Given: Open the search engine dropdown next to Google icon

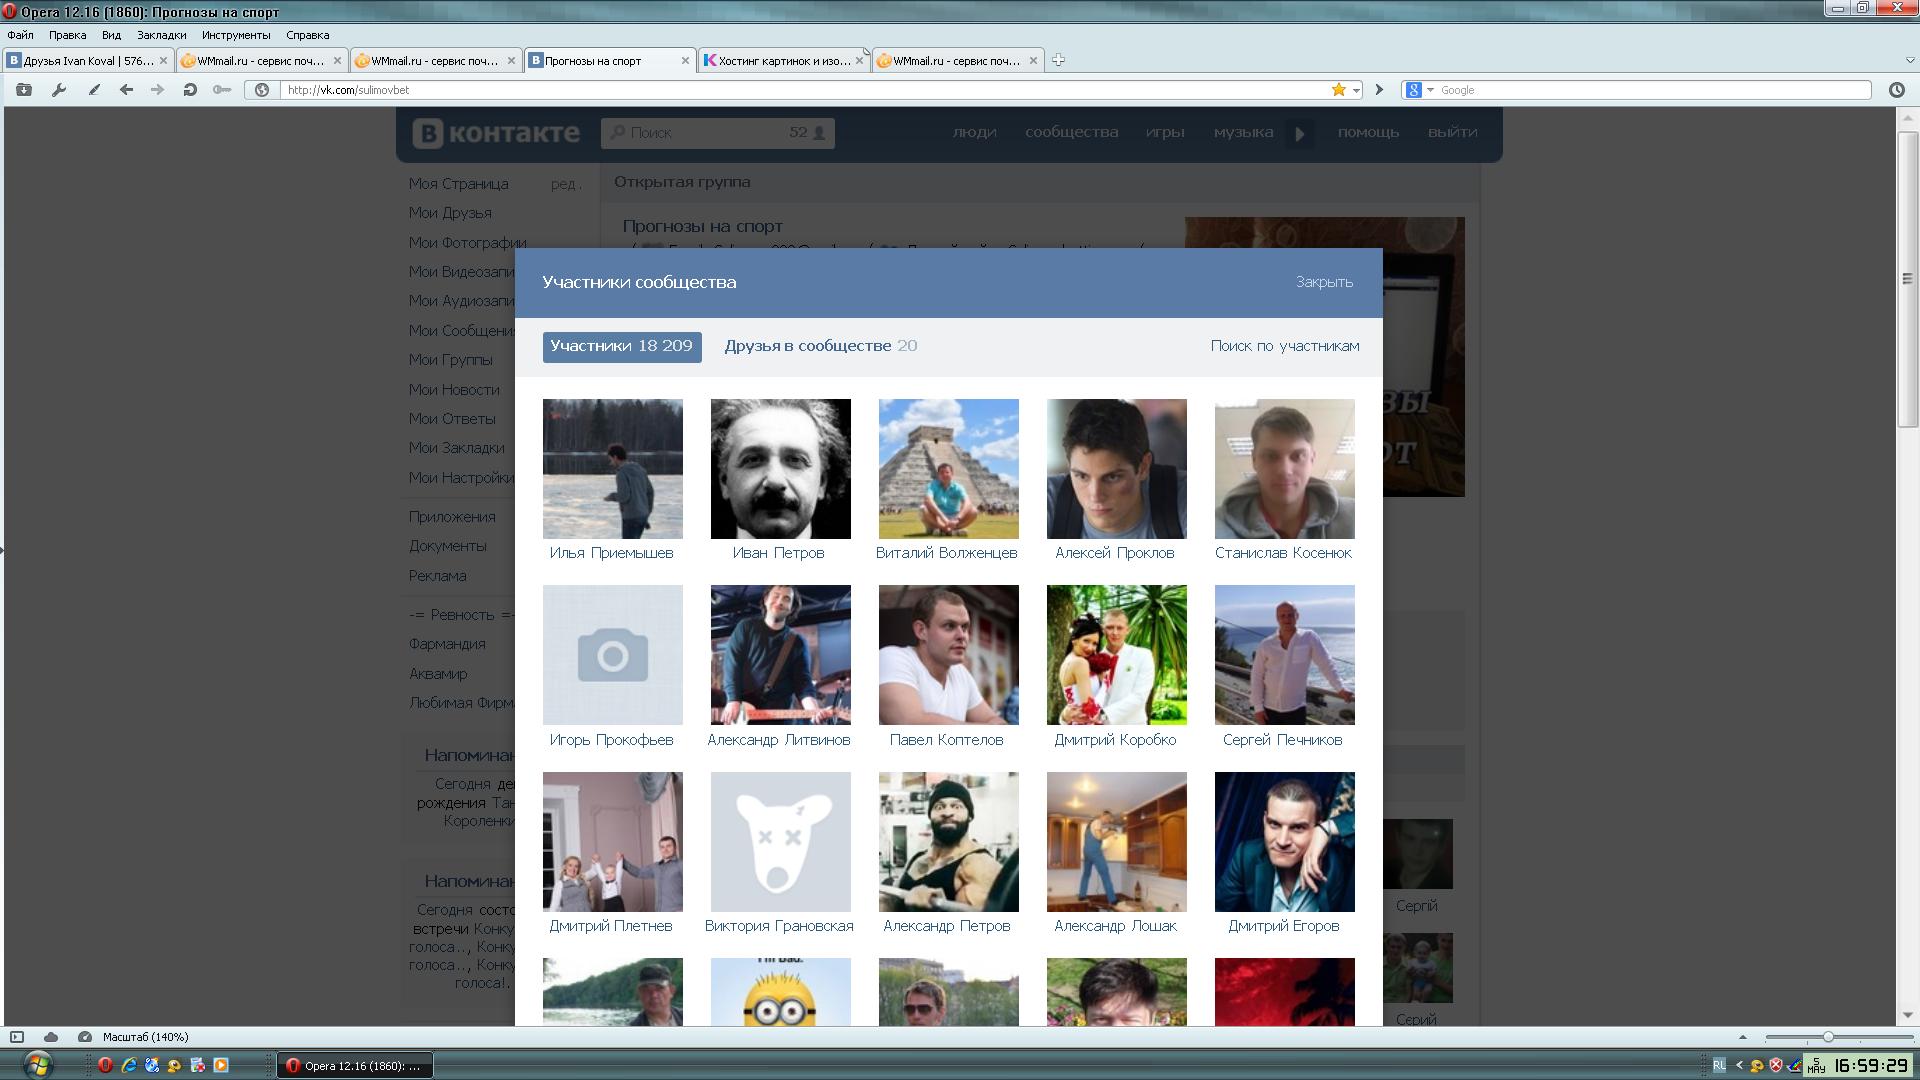Looking at the screenshot, I should (x=1430, y=90).
